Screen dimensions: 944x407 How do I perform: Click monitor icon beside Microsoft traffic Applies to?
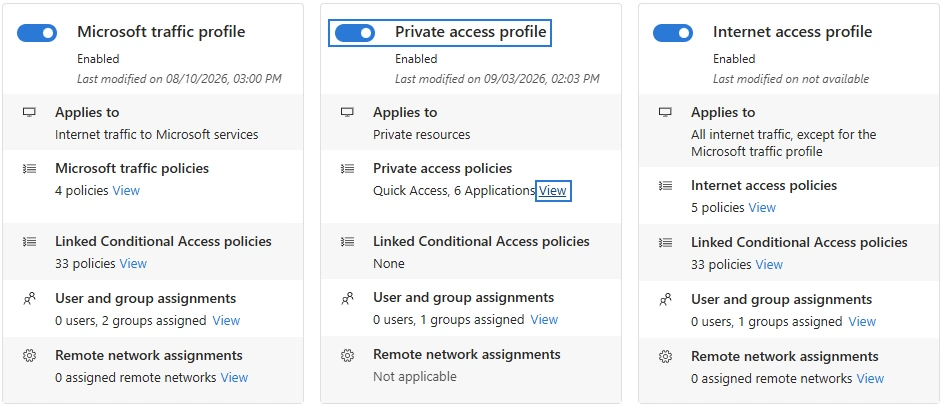(29, 113)
